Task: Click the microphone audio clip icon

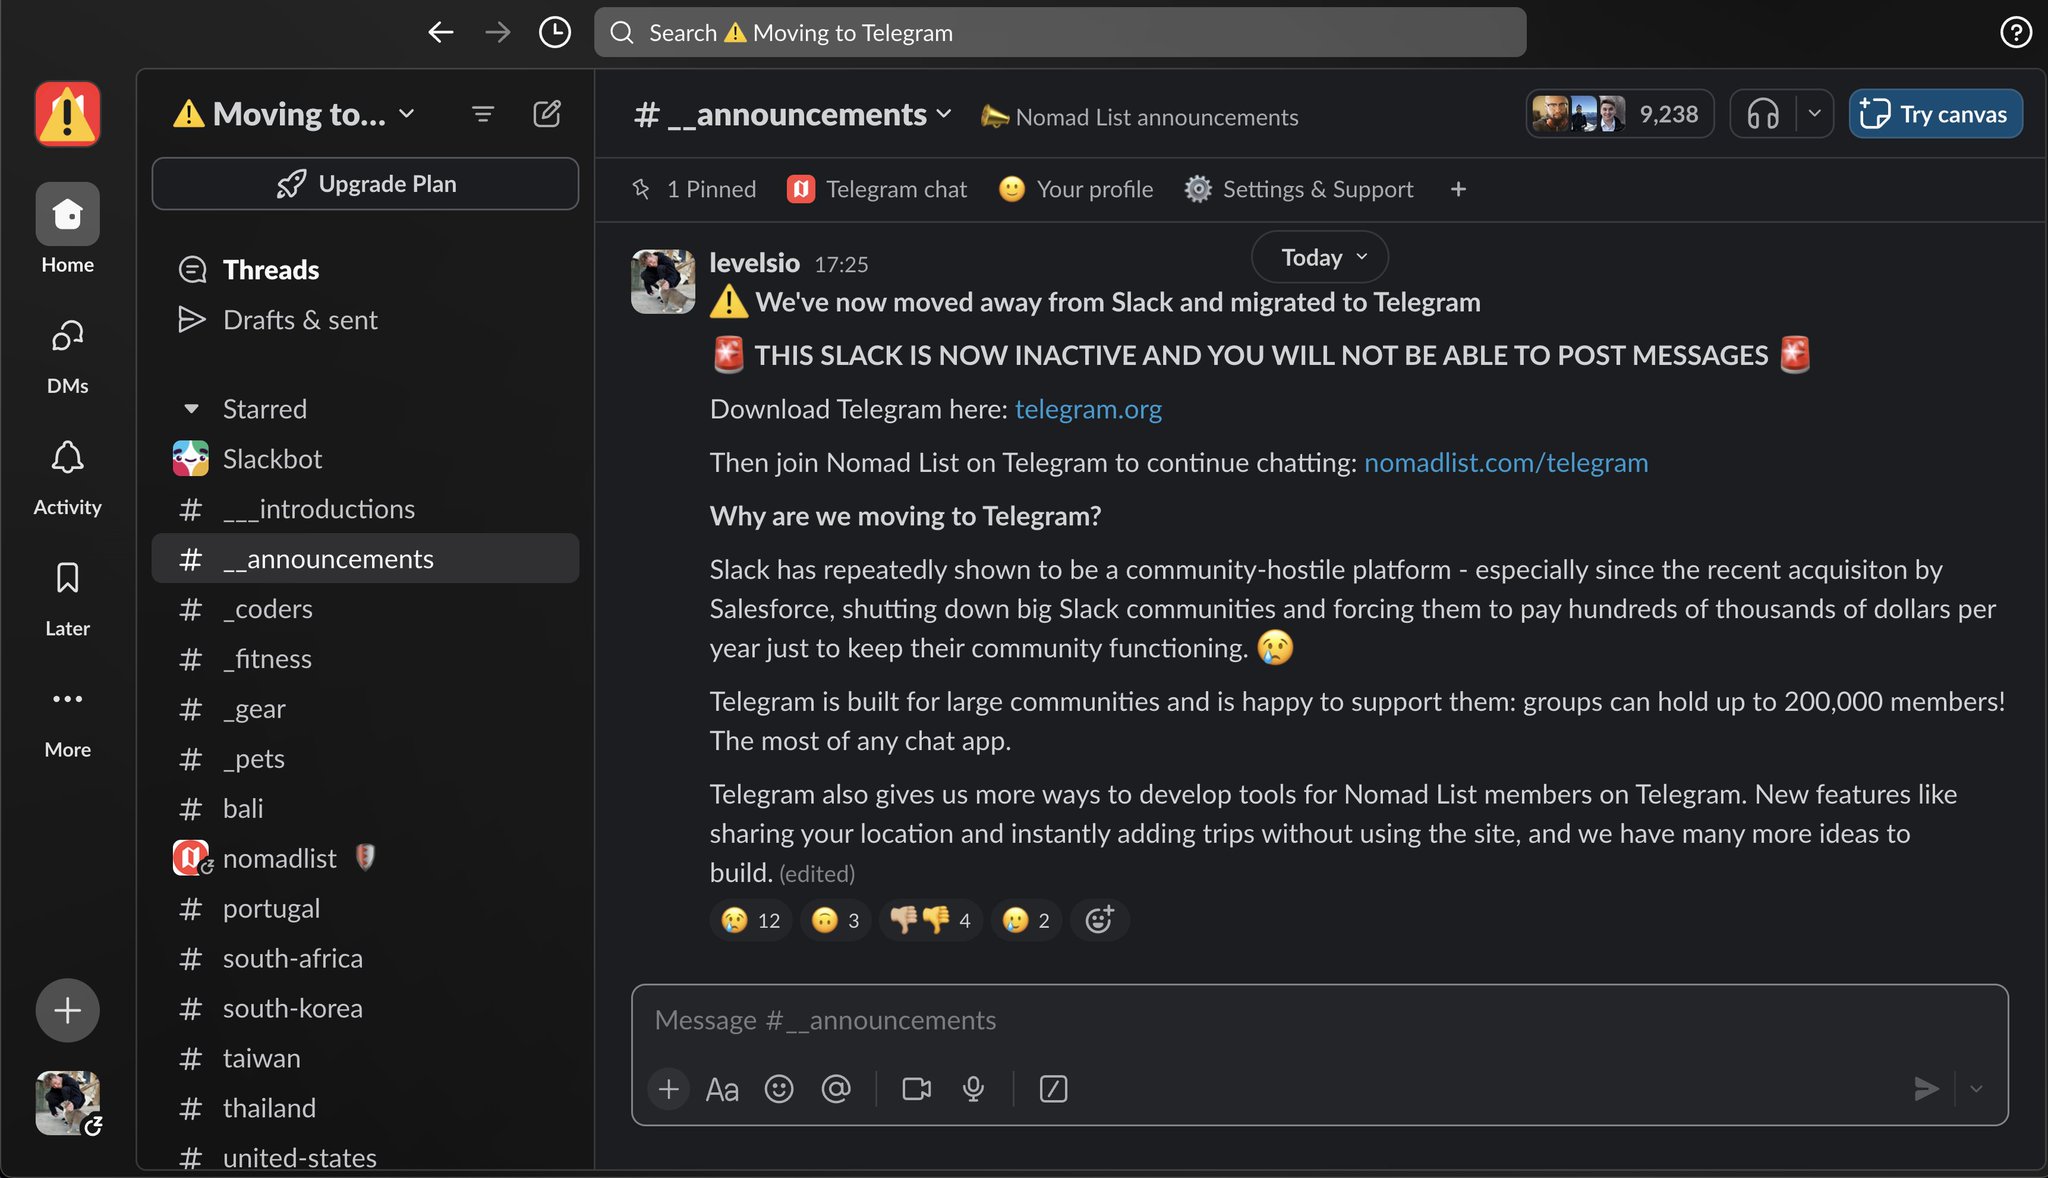Action: coord(973,1089)
